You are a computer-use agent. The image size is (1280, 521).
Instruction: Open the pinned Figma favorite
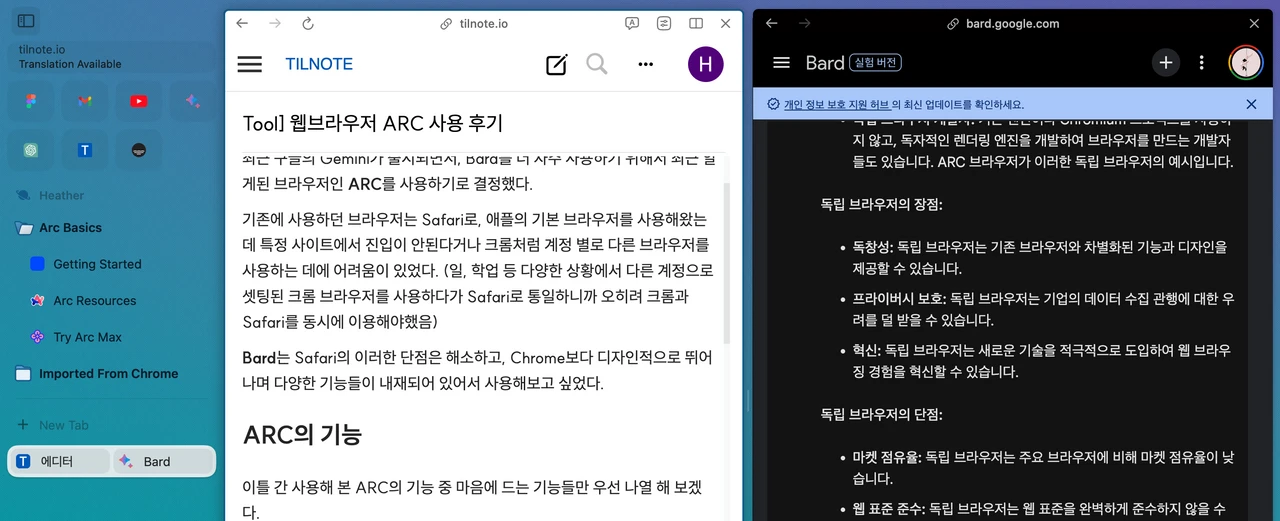coord(32,101)
